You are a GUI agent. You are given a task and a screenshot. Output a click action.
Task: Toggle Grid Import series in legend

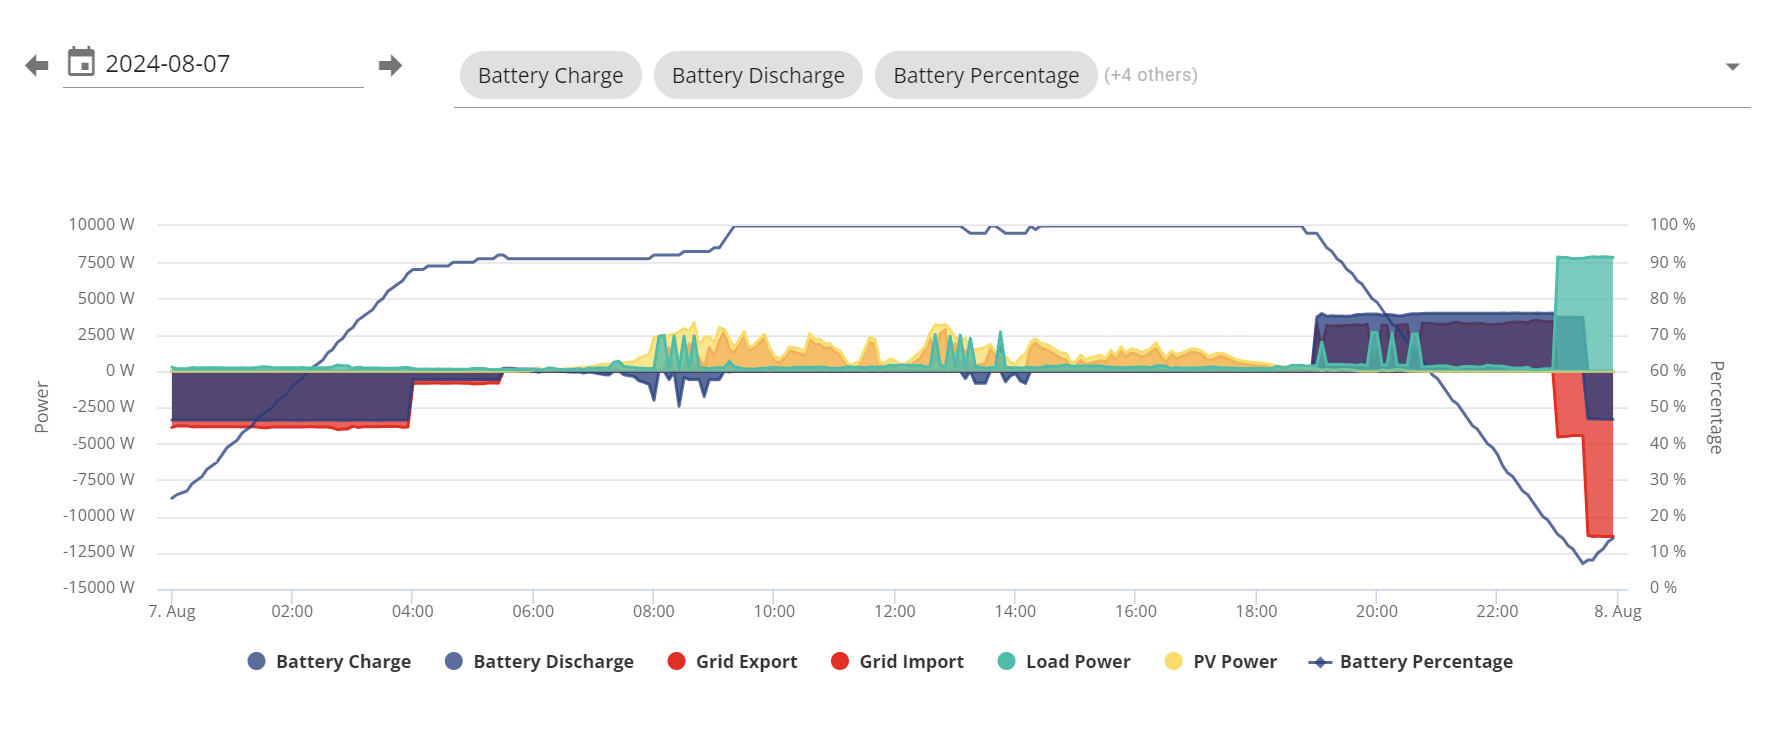897,661
